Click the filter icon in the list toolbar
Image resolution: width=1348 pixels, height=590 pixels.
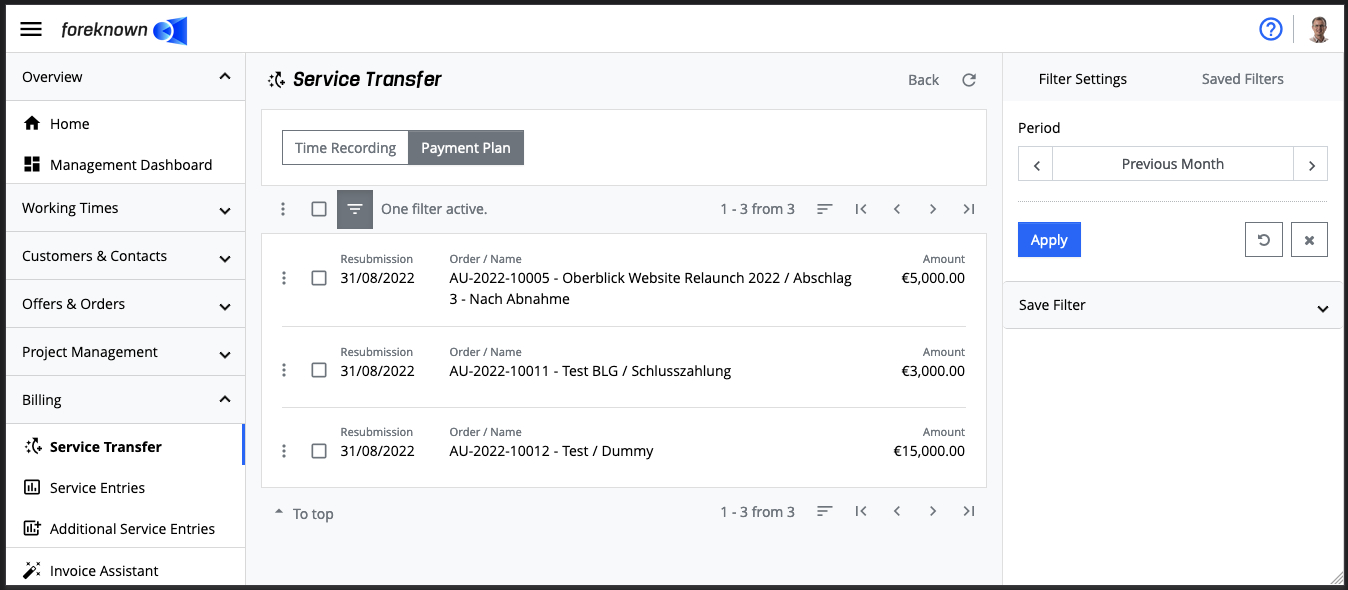tap(354, 209)
